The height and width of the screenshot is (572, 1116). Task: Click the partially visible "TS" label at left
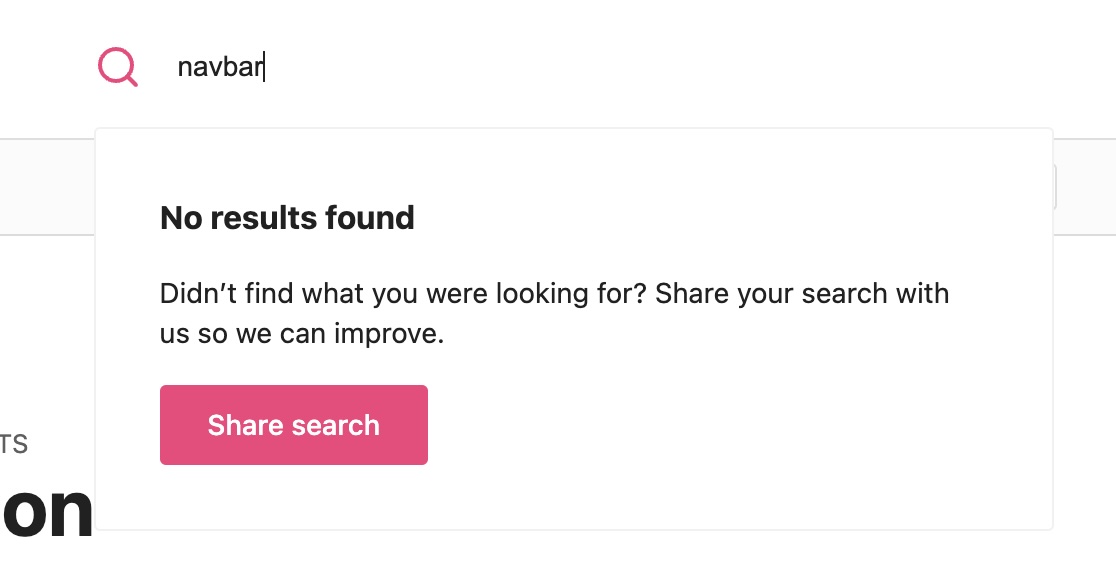pos(14,444)
